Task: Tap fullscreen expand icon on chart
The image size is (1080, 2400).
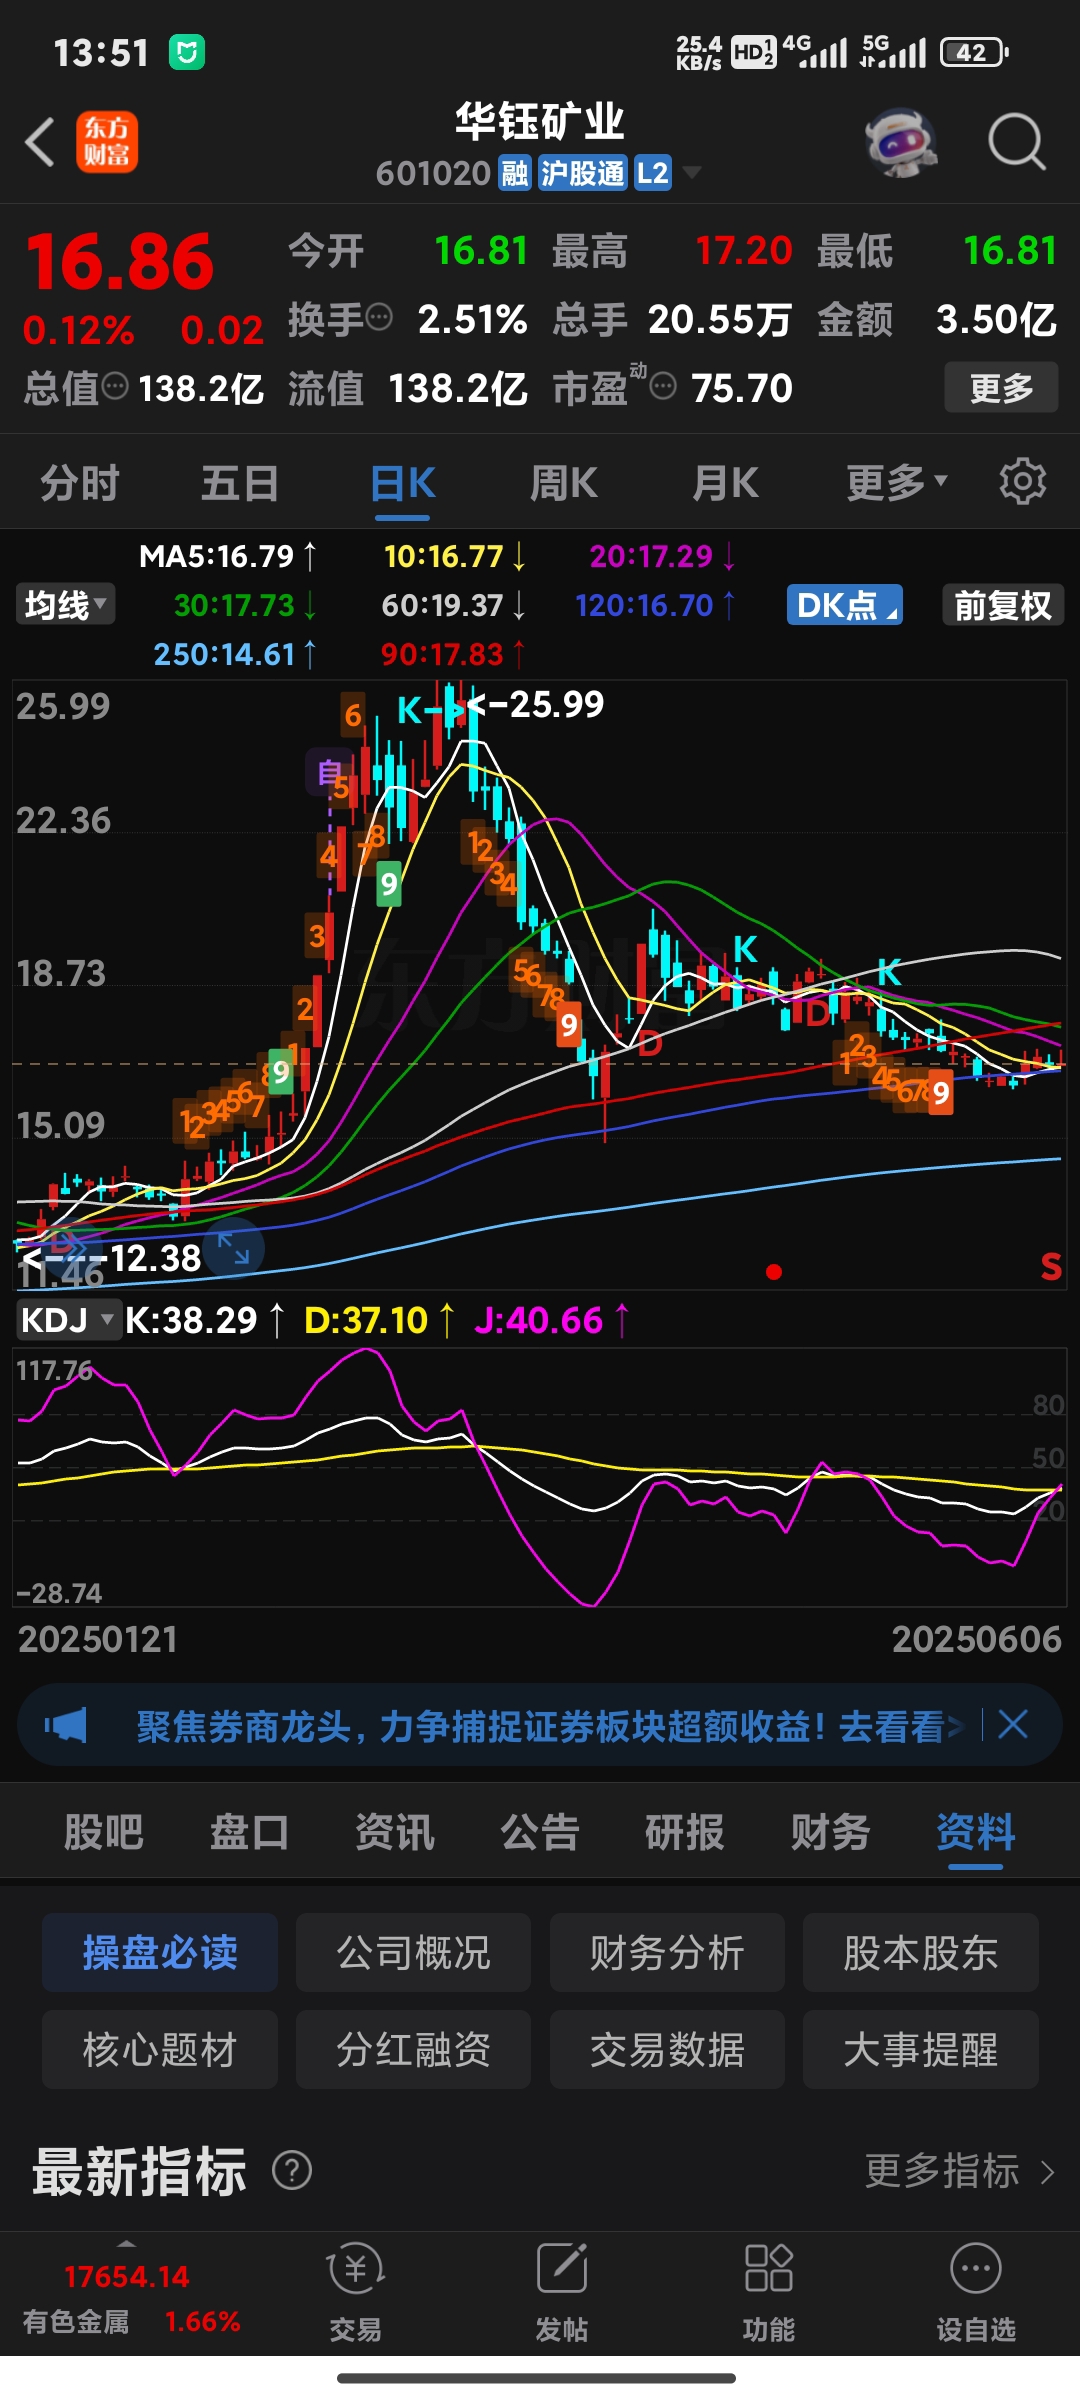Action: click(x=234, y=1248)
